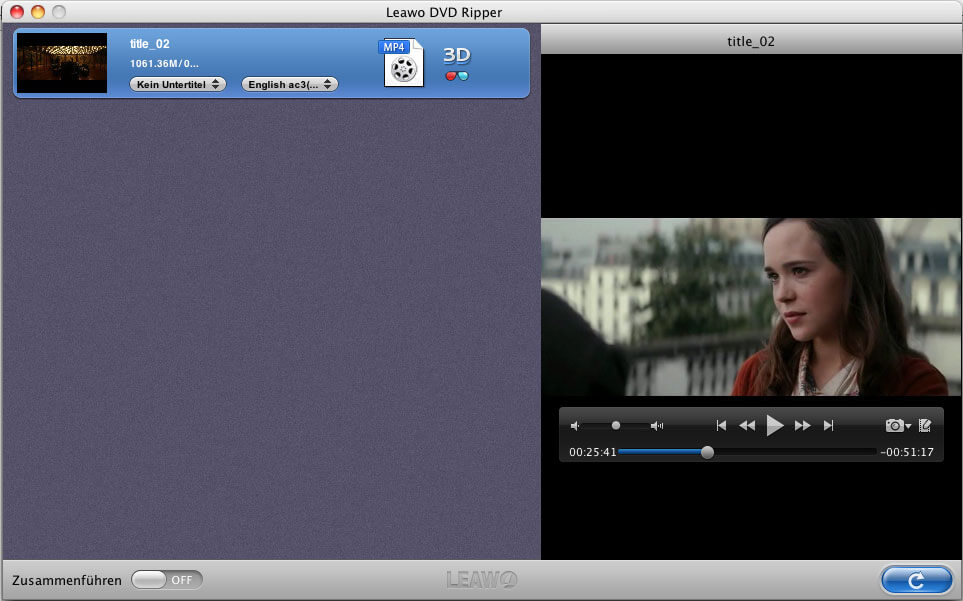Close the Leawo DVD Ripper window

17,12
